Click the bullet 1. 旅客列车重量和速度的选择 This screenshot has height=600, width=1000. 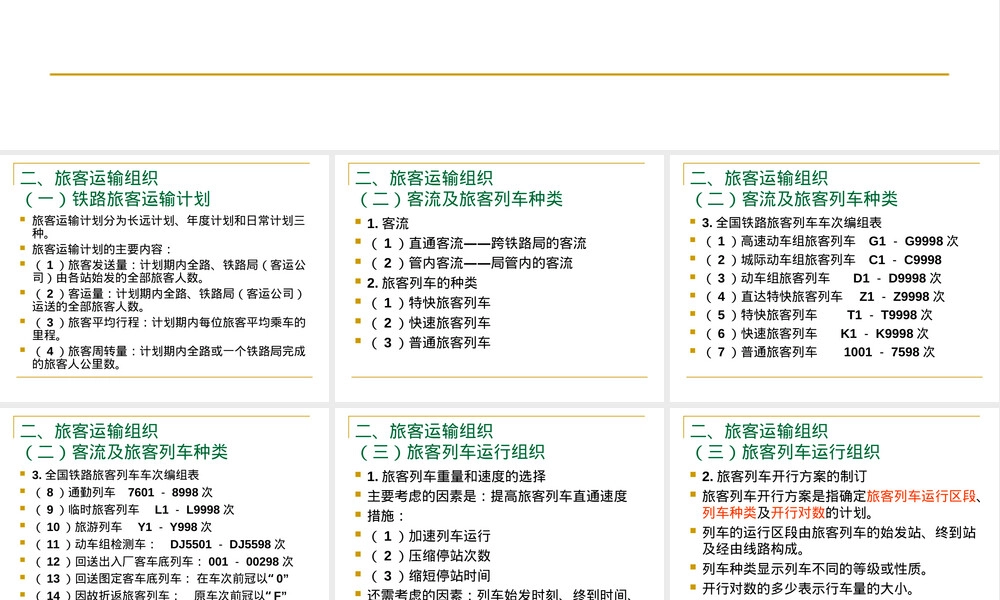(456, 477)
